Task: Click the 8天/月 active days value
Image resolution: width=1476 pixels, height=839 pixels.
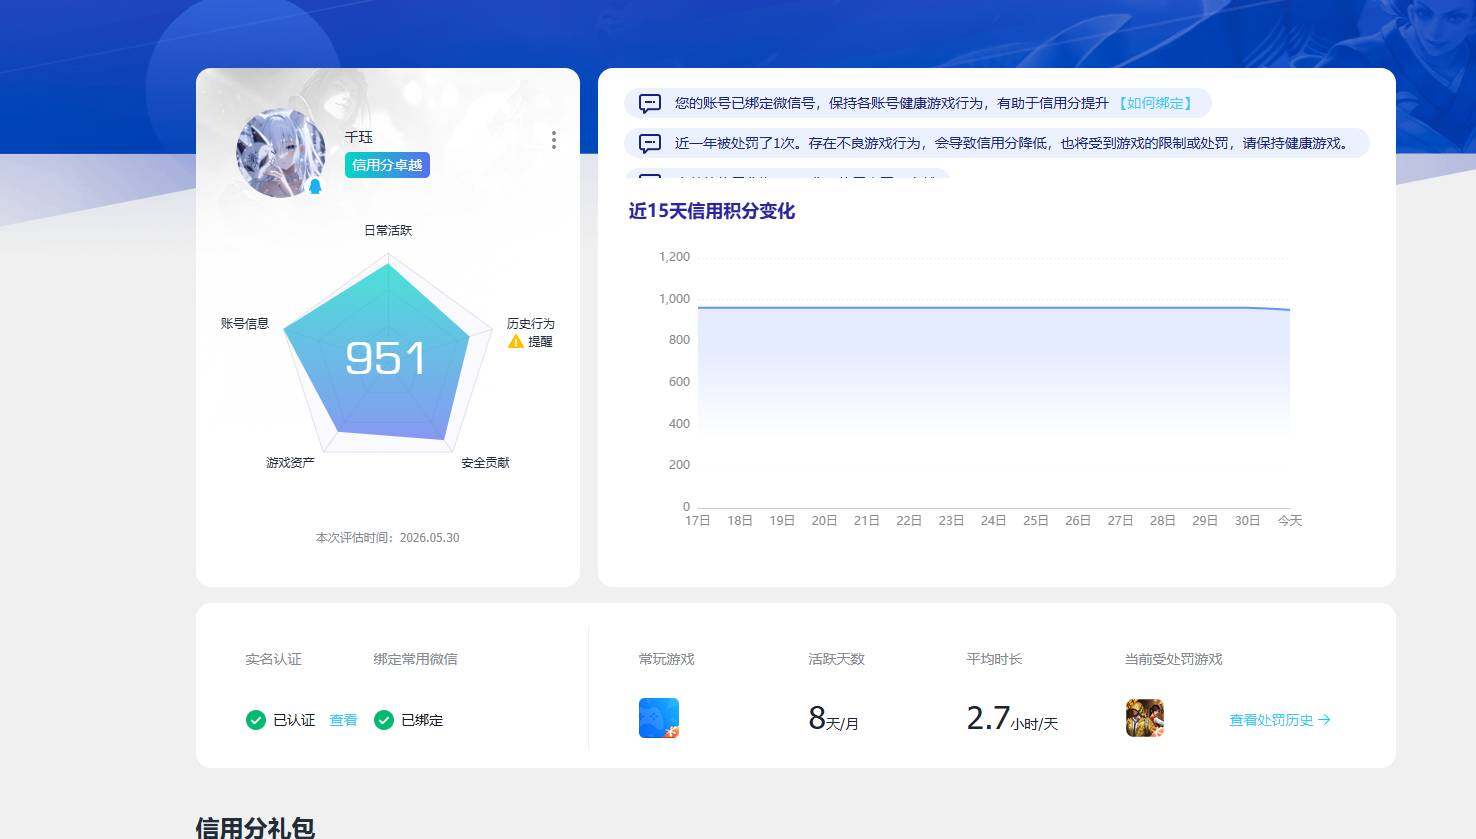Action: click(833, 718)
